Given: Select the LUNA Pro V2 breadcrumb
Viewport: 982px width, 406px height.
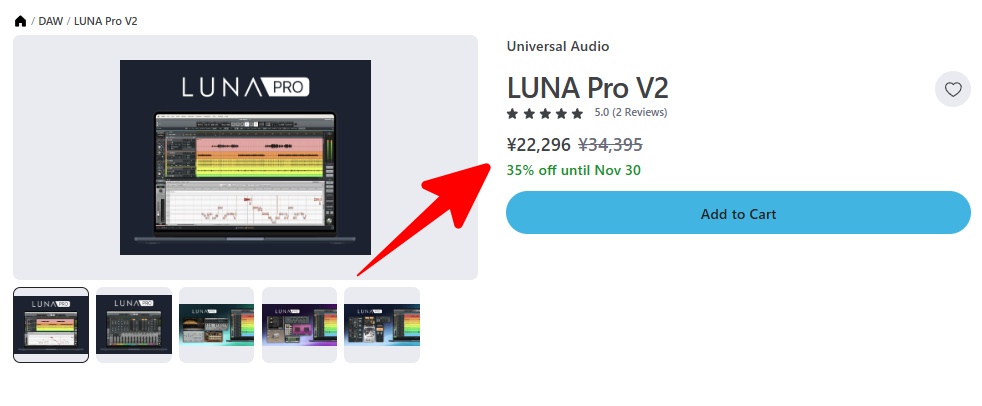Looking at the screenshot, I should tap(105, 21).
